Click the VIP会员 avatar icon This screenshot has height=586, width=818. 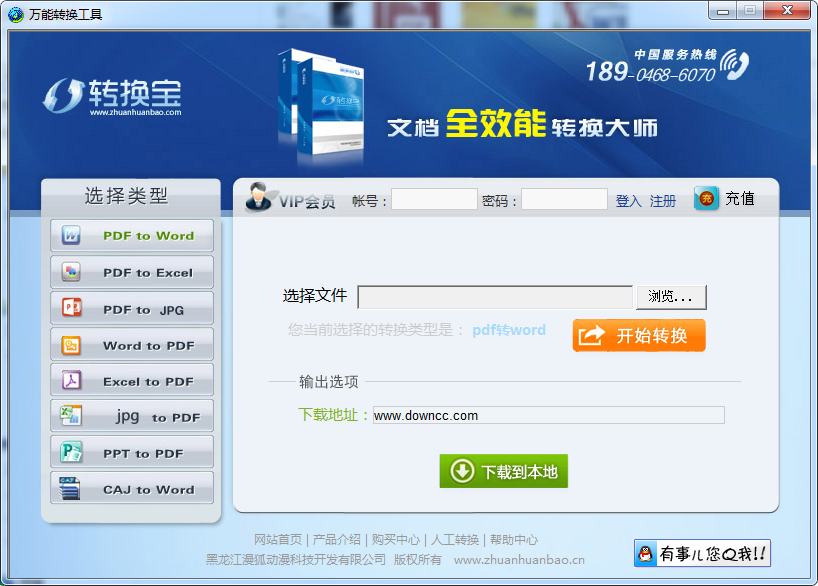256,197
